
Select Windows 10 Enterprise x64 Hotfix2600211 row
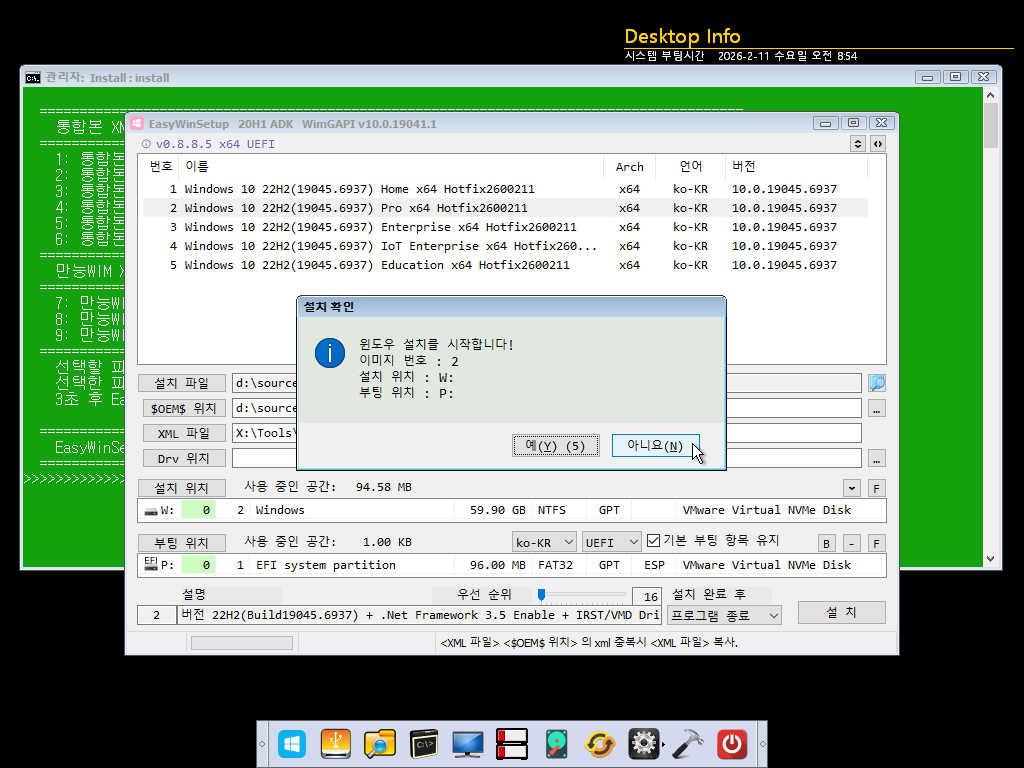click(505, 227)
